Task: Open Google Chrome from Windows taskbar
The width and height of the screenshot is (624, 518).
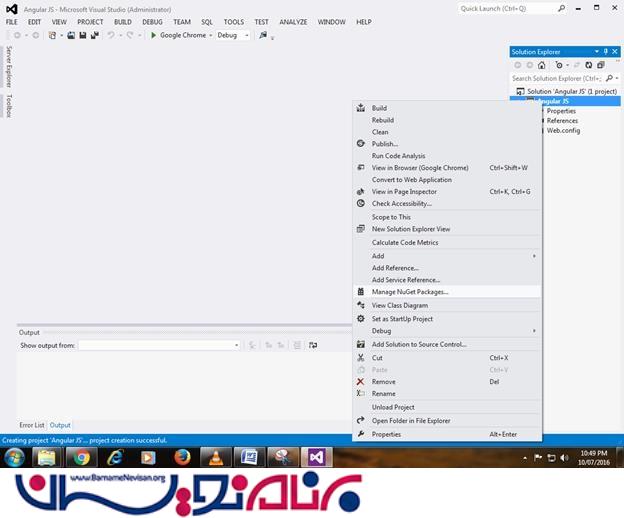Action: tap(81, 458)
